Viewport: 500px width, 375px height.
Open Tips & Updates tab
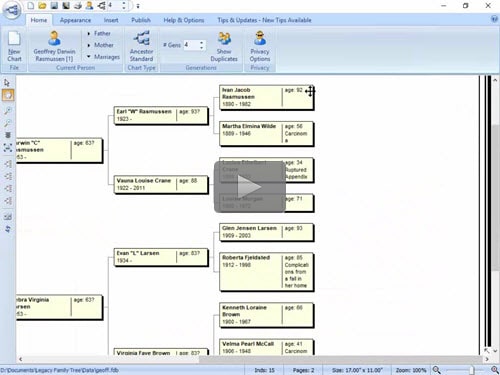pyautogui.click(x=264, y=20)
